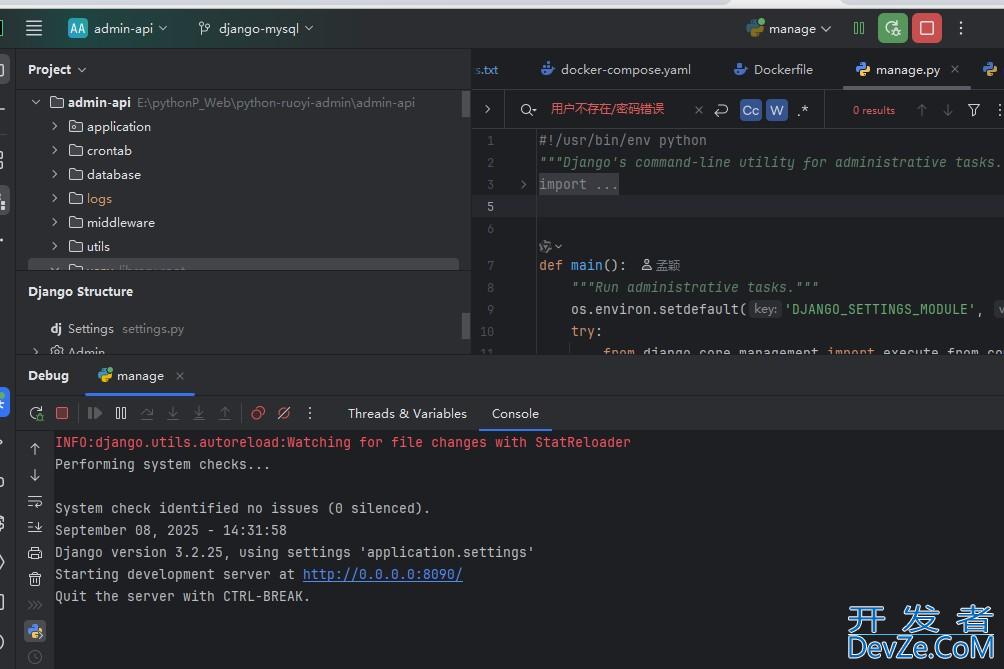
Task: Click the View Breakpoints icon
Action: [258, 413]
